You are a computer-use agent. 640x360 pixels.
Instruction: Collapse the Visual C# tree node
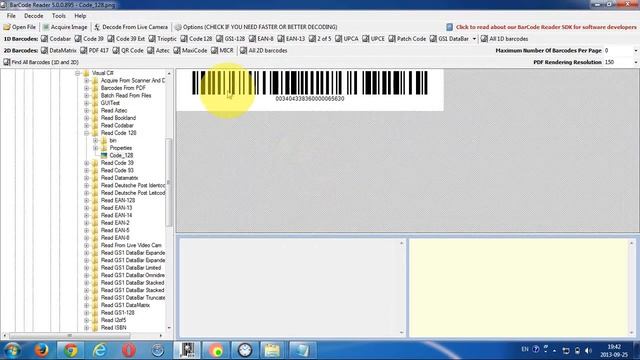[78, 73]
